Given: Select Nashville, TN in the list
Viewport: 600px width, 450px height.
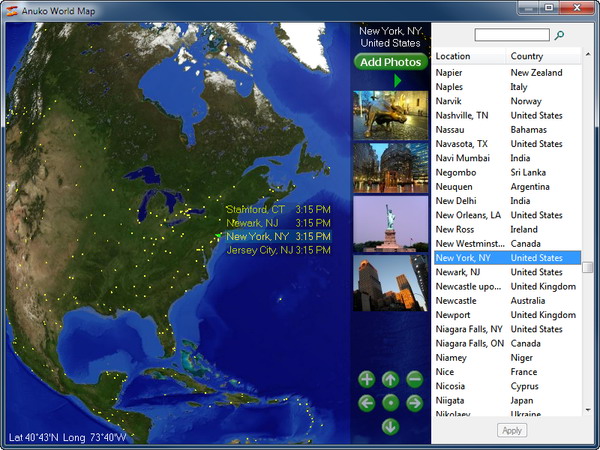Looking at the screenshot, I should 507,115.
